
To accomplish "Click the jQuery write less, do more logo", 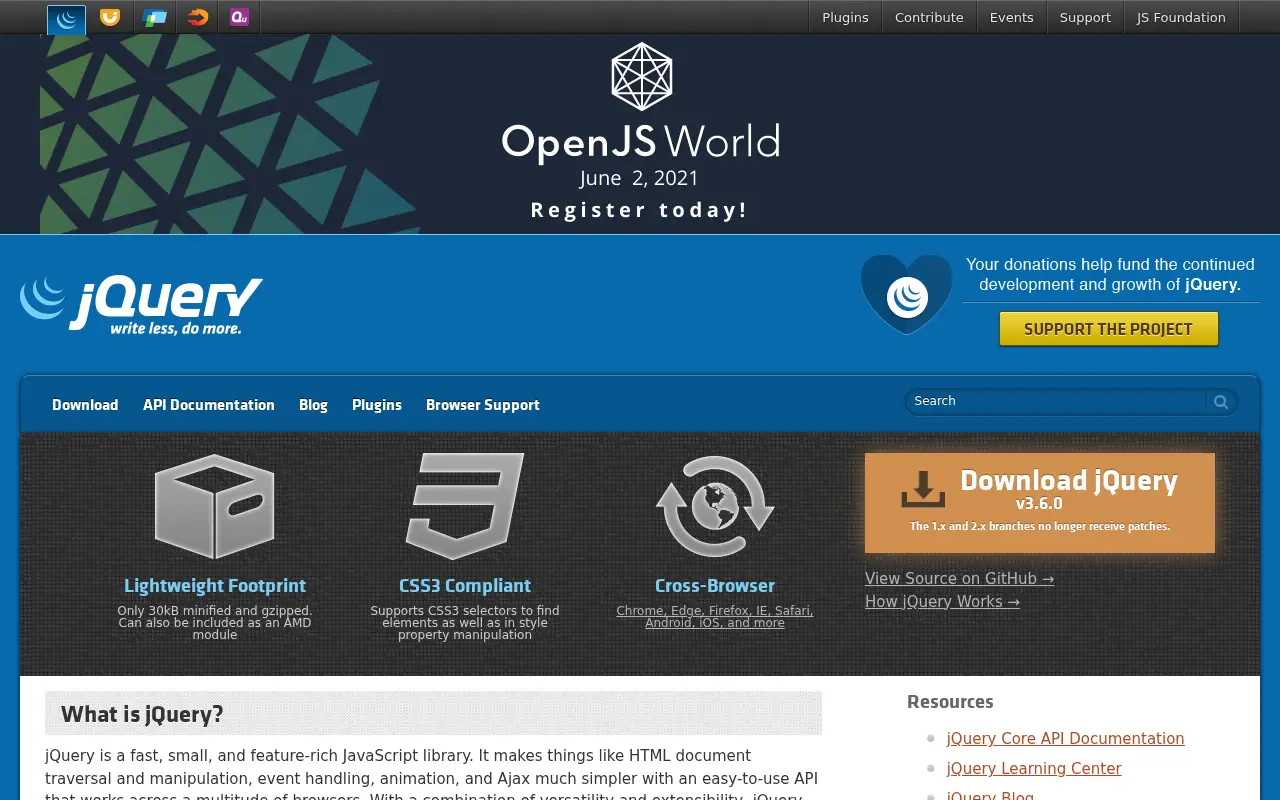I will pyautogui.click(x=141, y=305).
